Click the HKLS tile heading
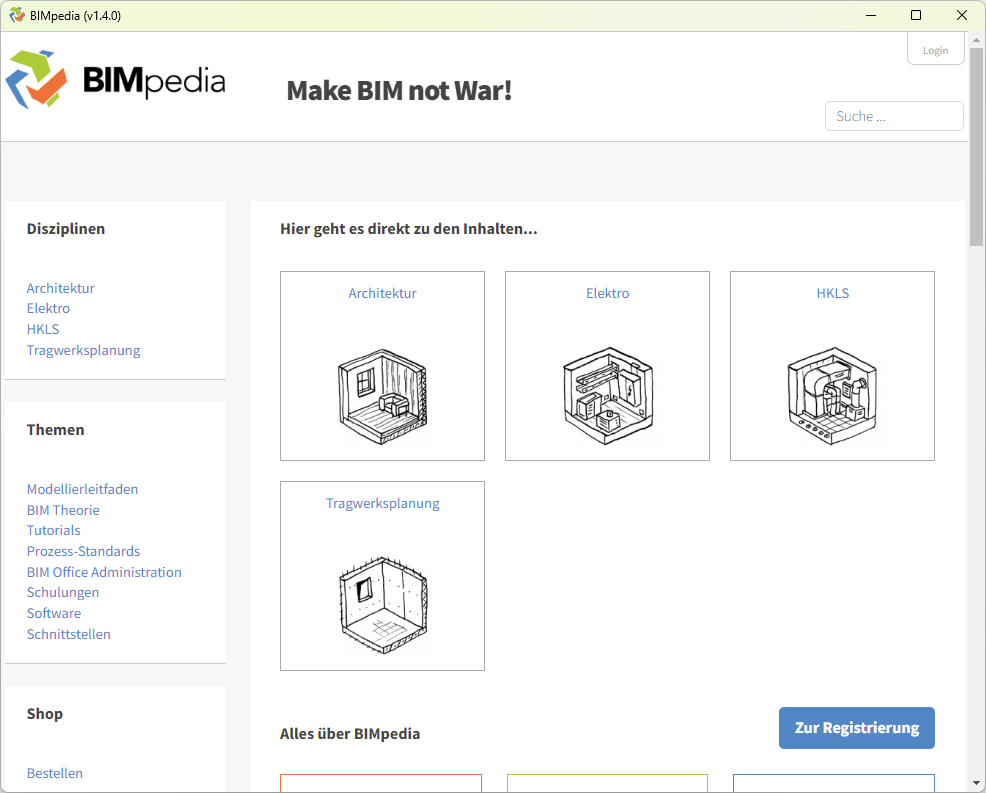986x793 pixels. point(832,293)
